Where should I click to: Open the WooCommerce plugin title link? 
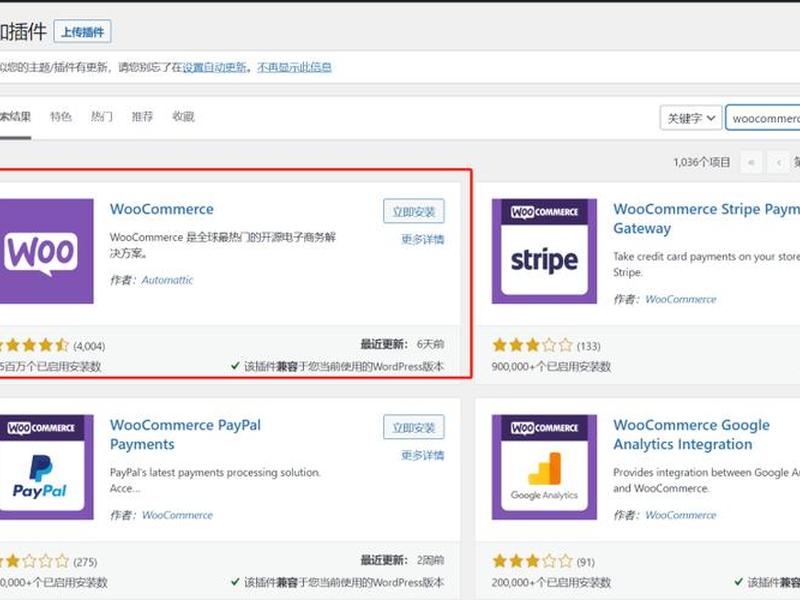point(162,209)
